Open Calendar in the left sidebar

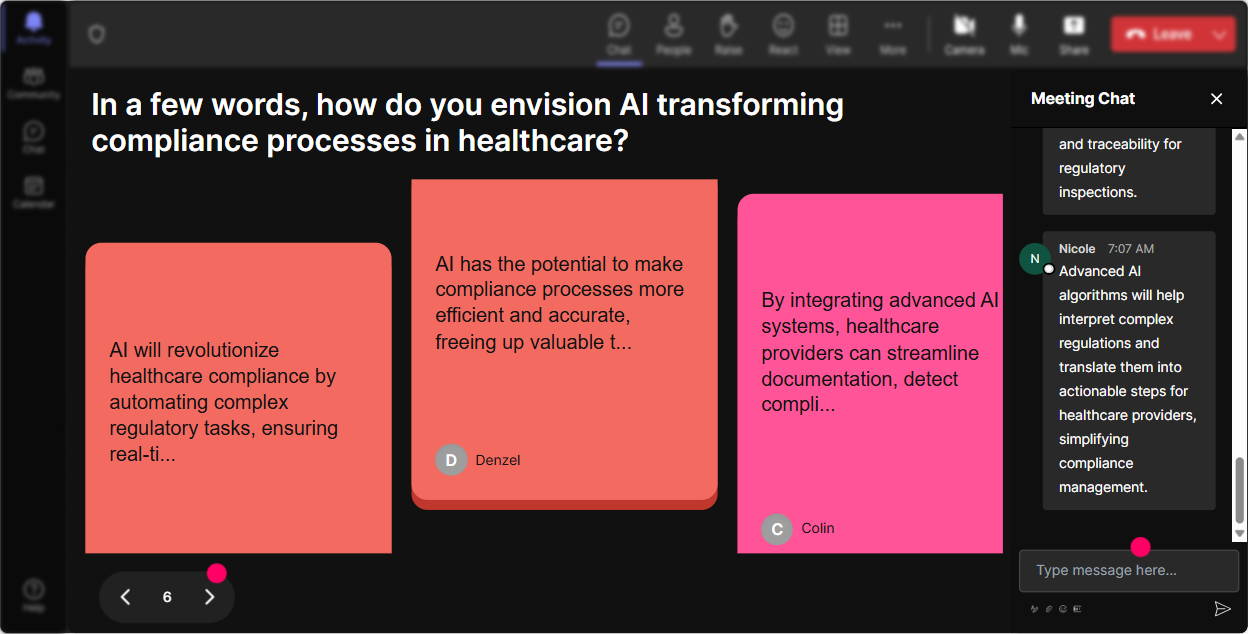point(34,191)
